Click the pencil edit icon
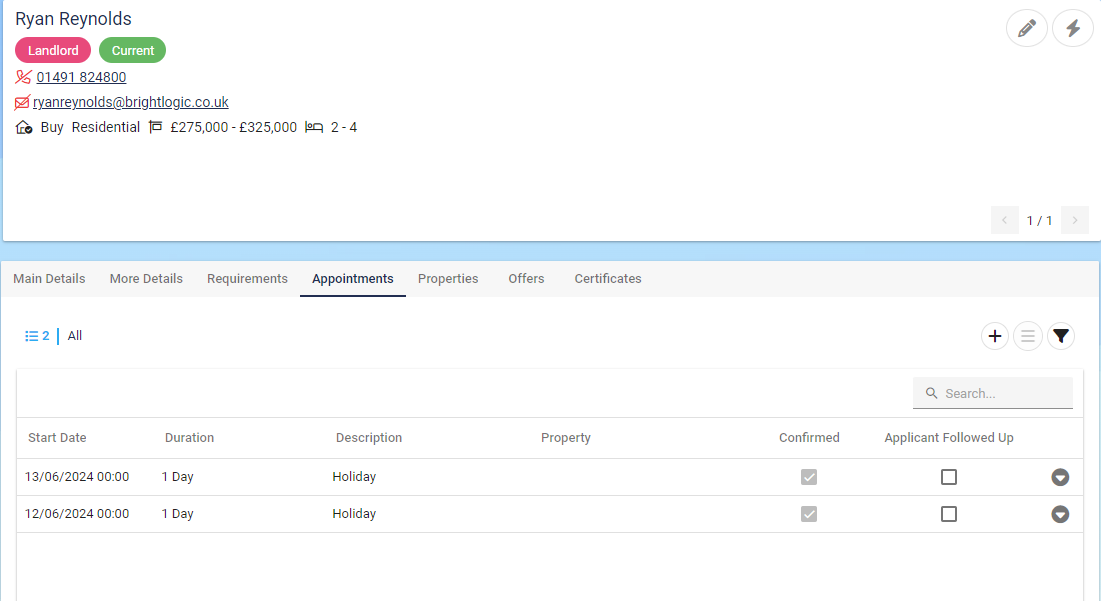The height and width of the screenshot is (601, 1101). pos(1027,28)
